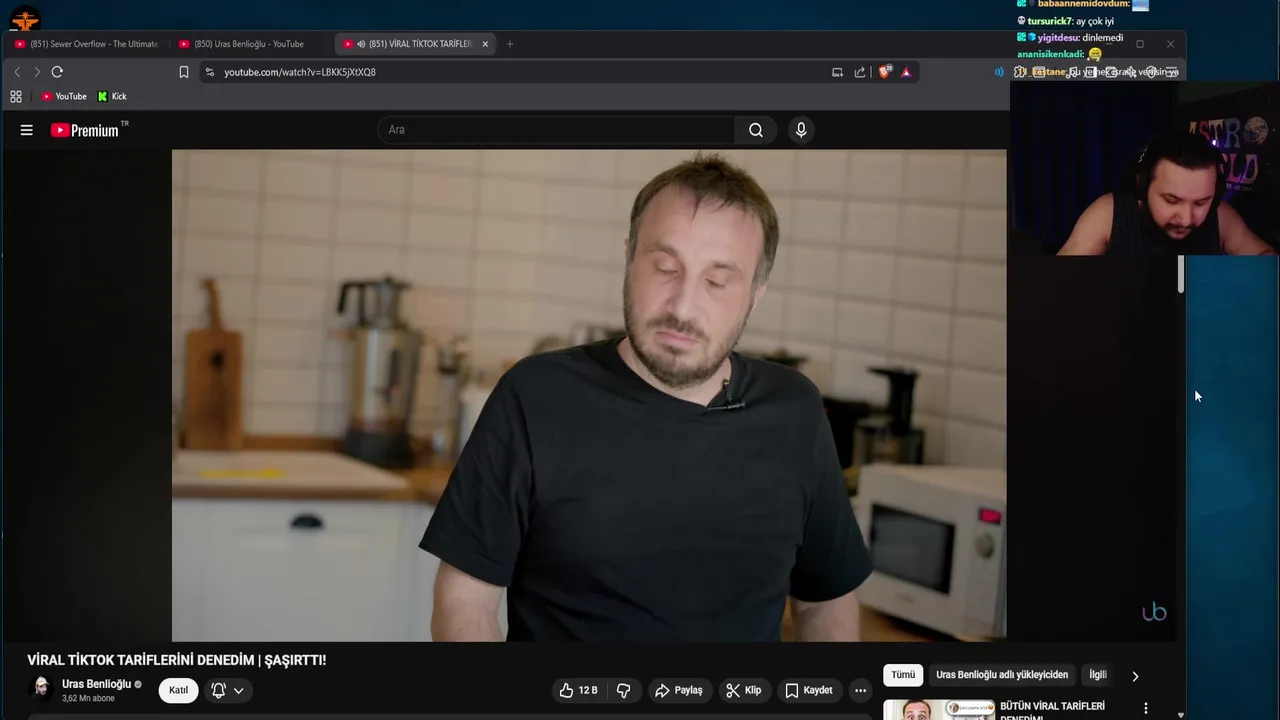Open a new browser tab
This screenshot has width=1280, height=720.
coord(510,44)
